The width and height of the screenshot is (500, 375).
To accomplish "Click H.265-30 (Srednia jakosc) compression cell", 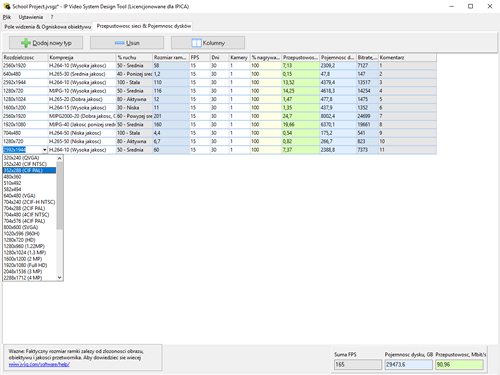I will 82,74.
